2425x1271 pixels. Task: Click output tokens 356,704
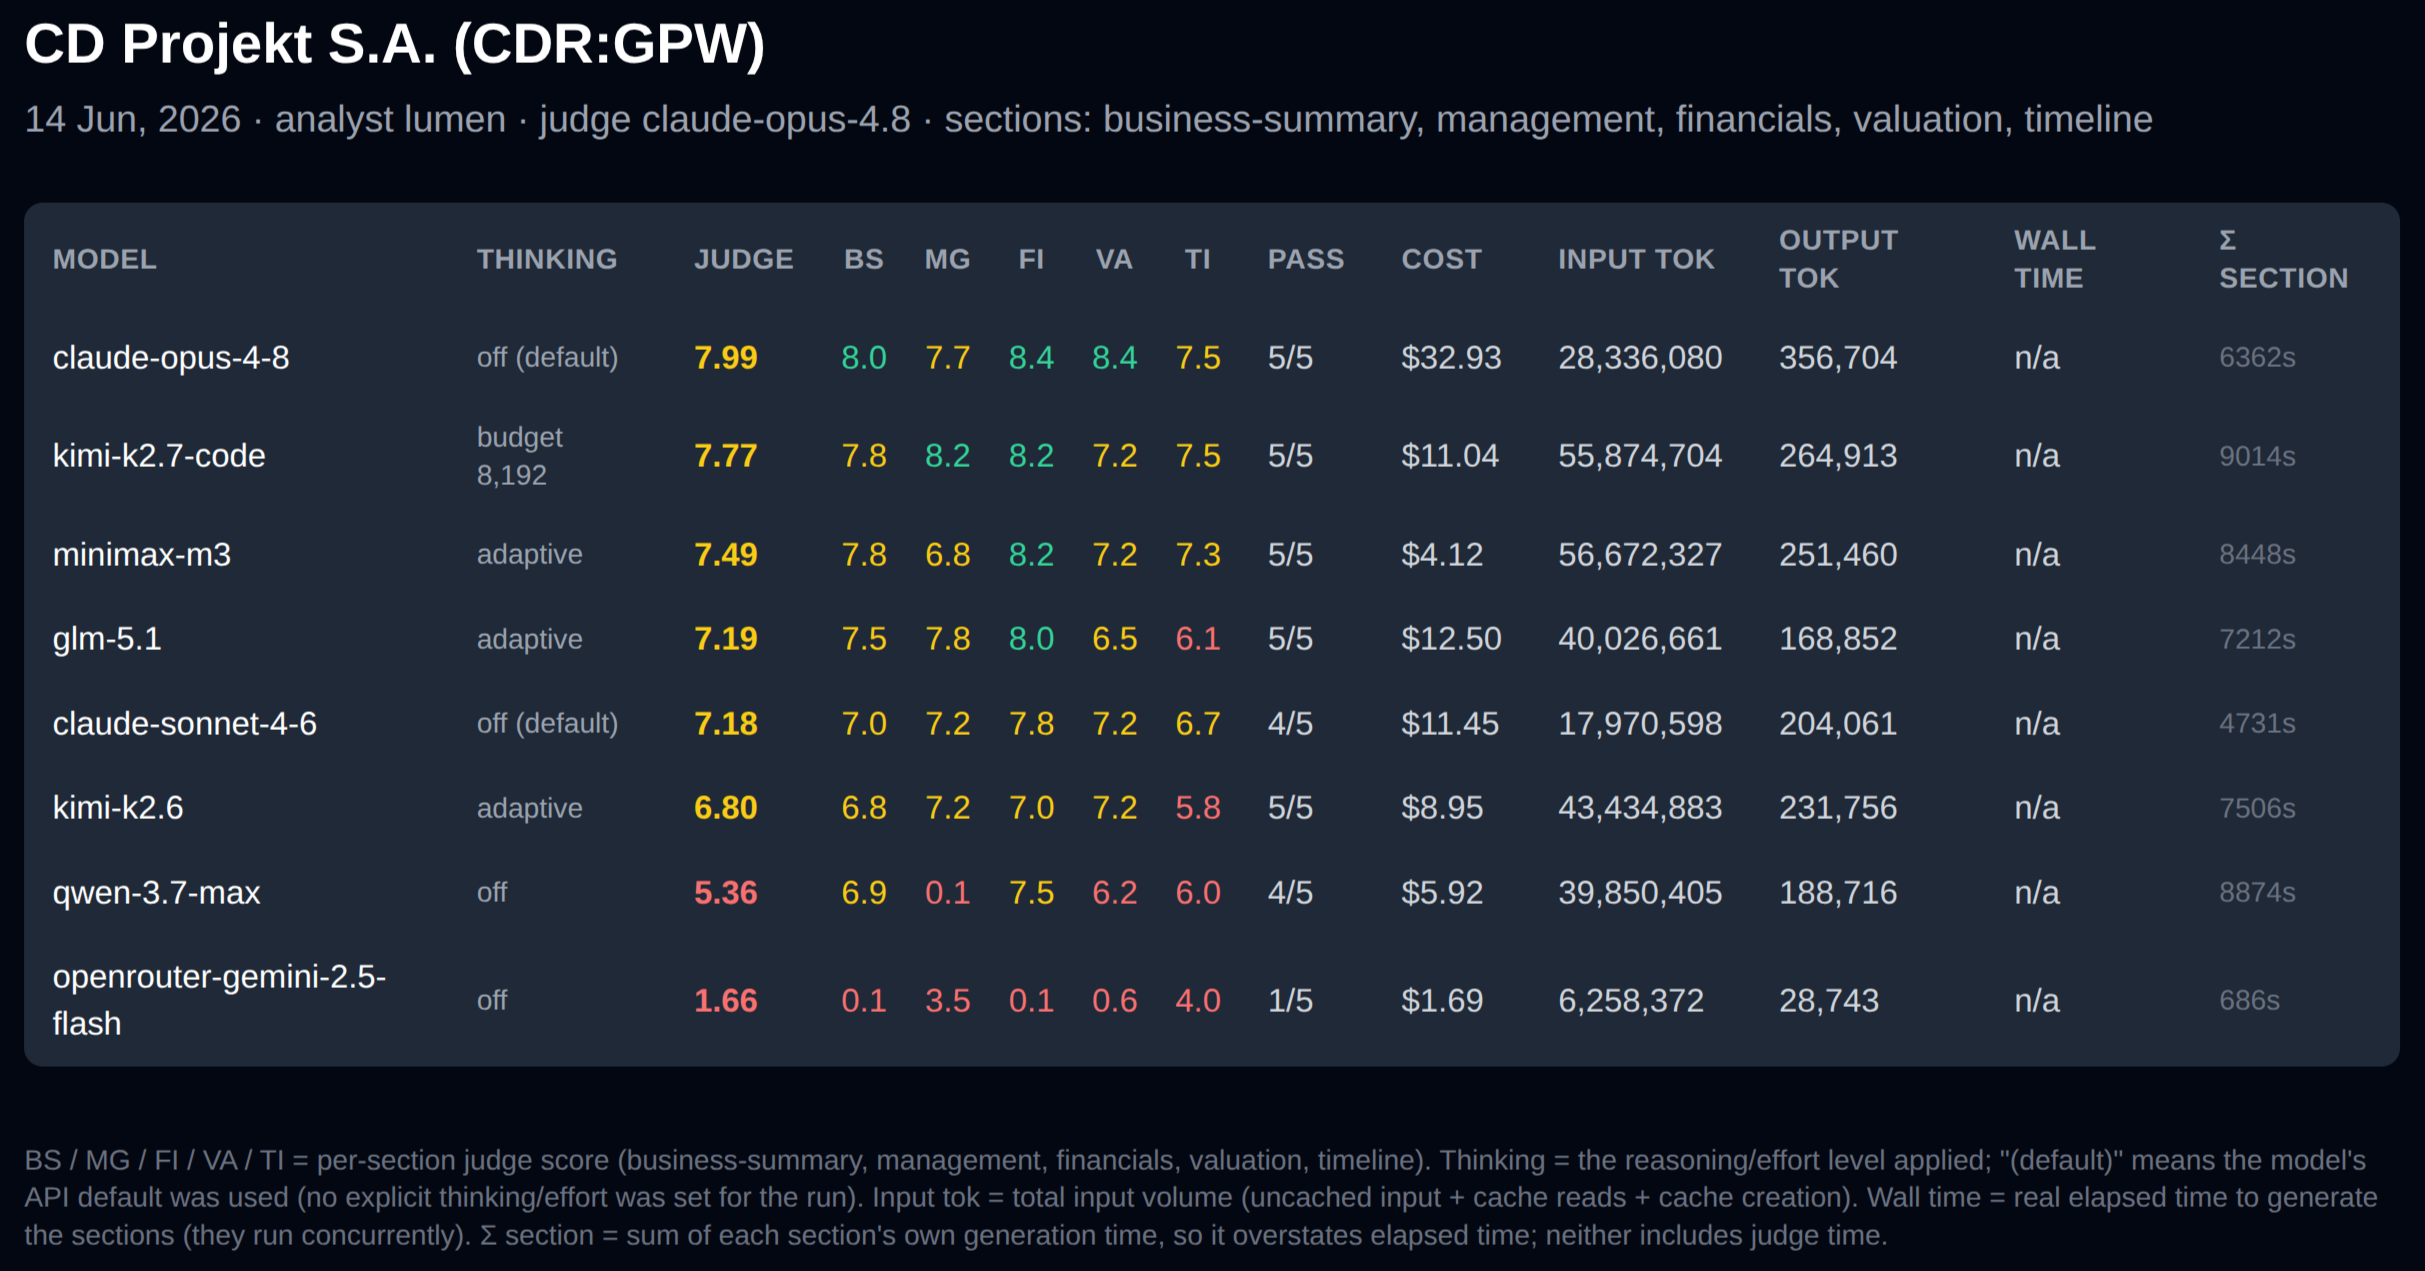[x=1838, y=357]
